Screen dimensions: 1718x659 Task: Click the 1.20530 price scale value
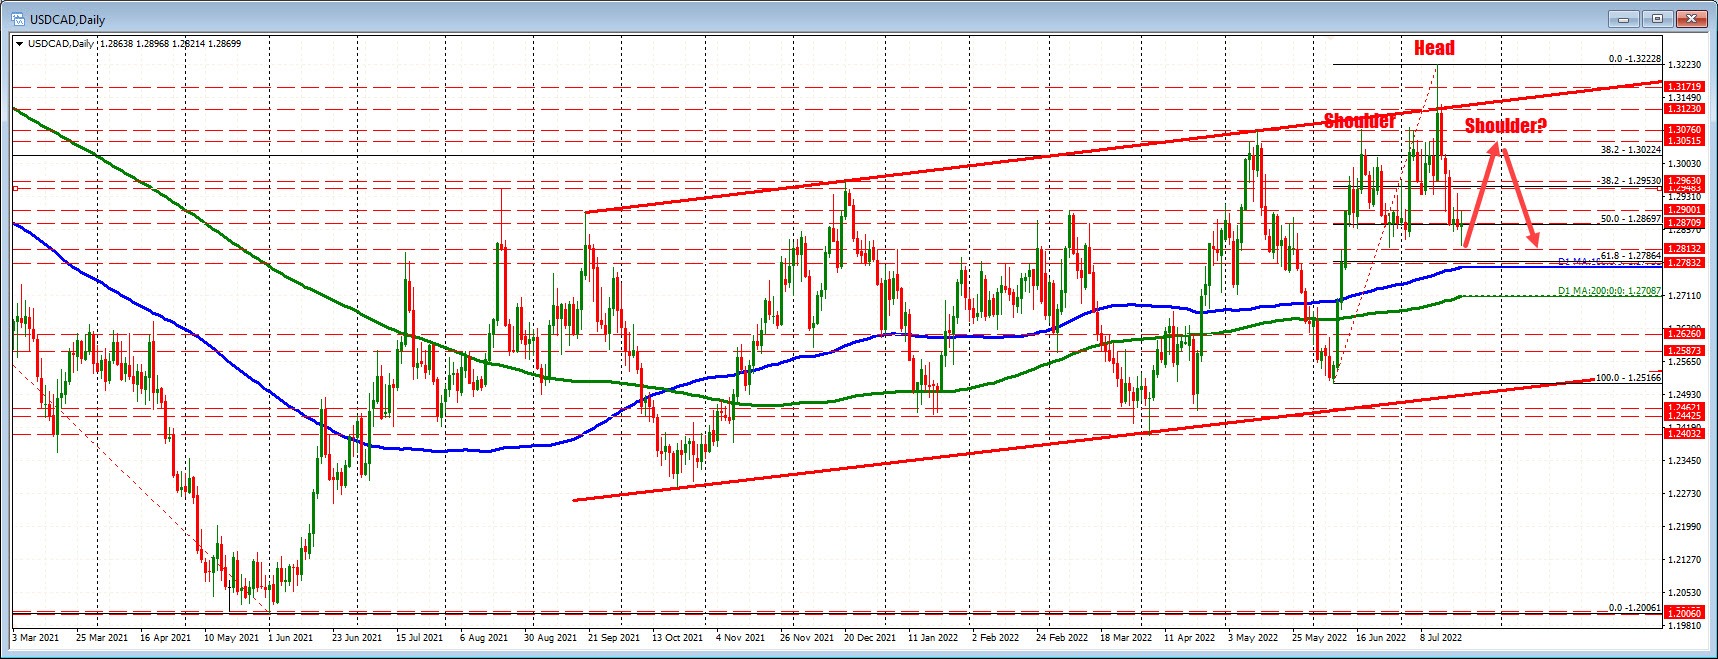coord(1683,593)
